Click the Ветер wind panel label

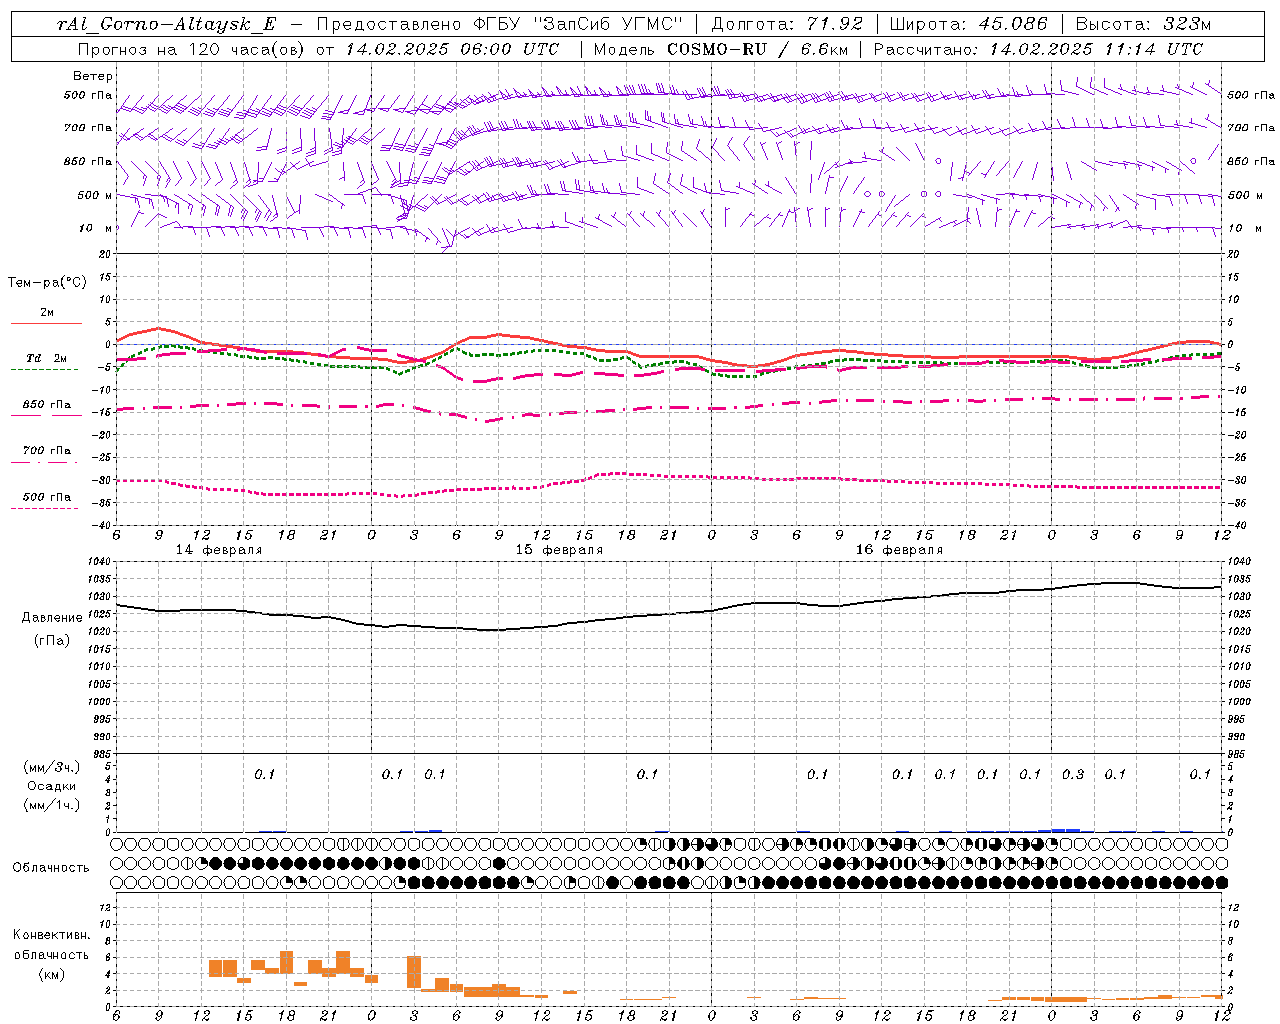pyautogui.click(x=93, y=76)
